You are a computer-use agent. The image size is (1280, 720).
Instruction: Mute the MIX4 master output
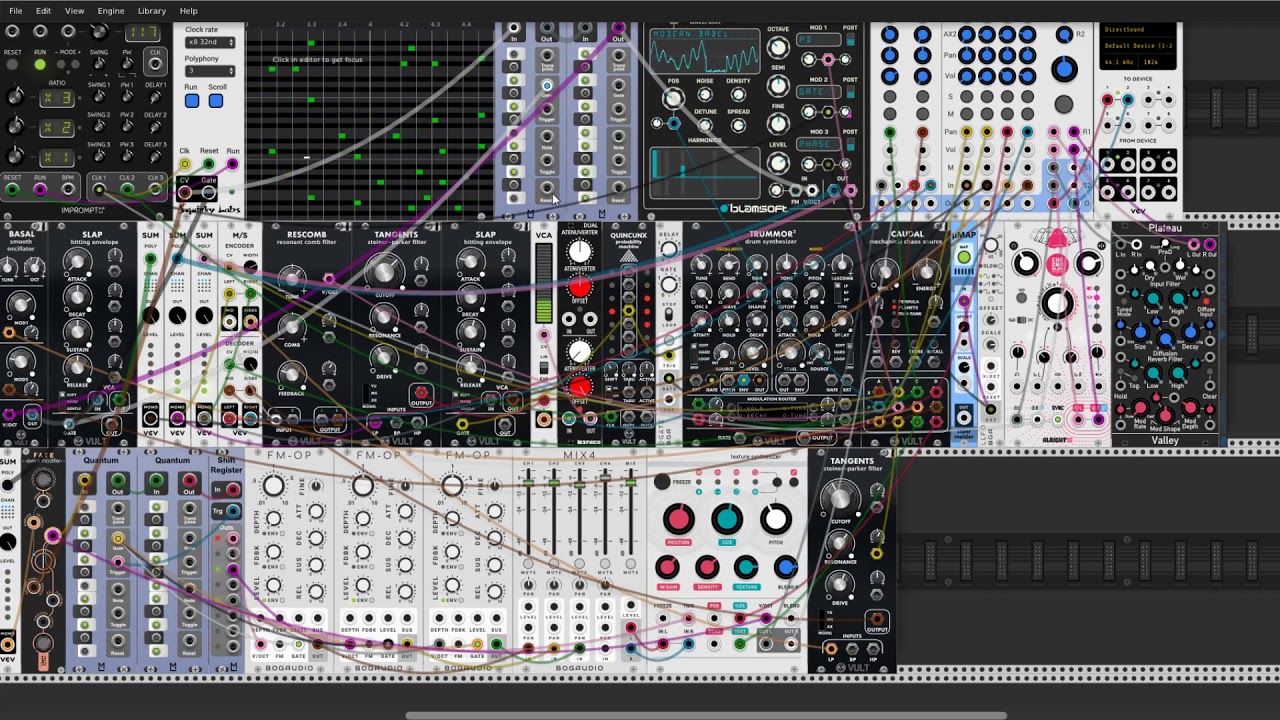(x=630, y=566)
